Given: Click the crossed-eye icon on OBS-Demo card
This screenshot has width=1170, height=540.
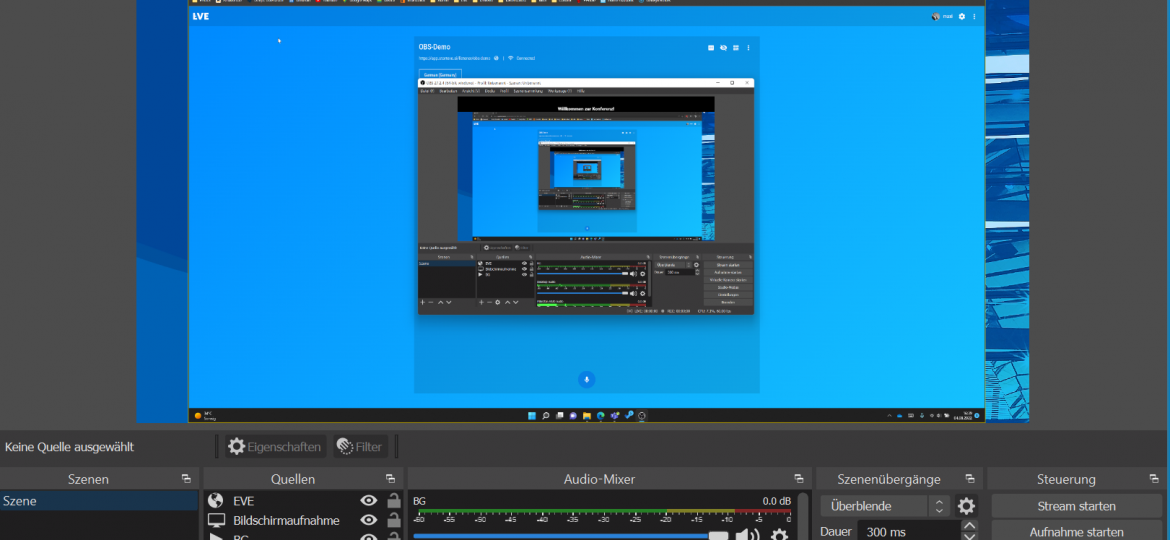Looking at the screenshot, I should [723, 48].
